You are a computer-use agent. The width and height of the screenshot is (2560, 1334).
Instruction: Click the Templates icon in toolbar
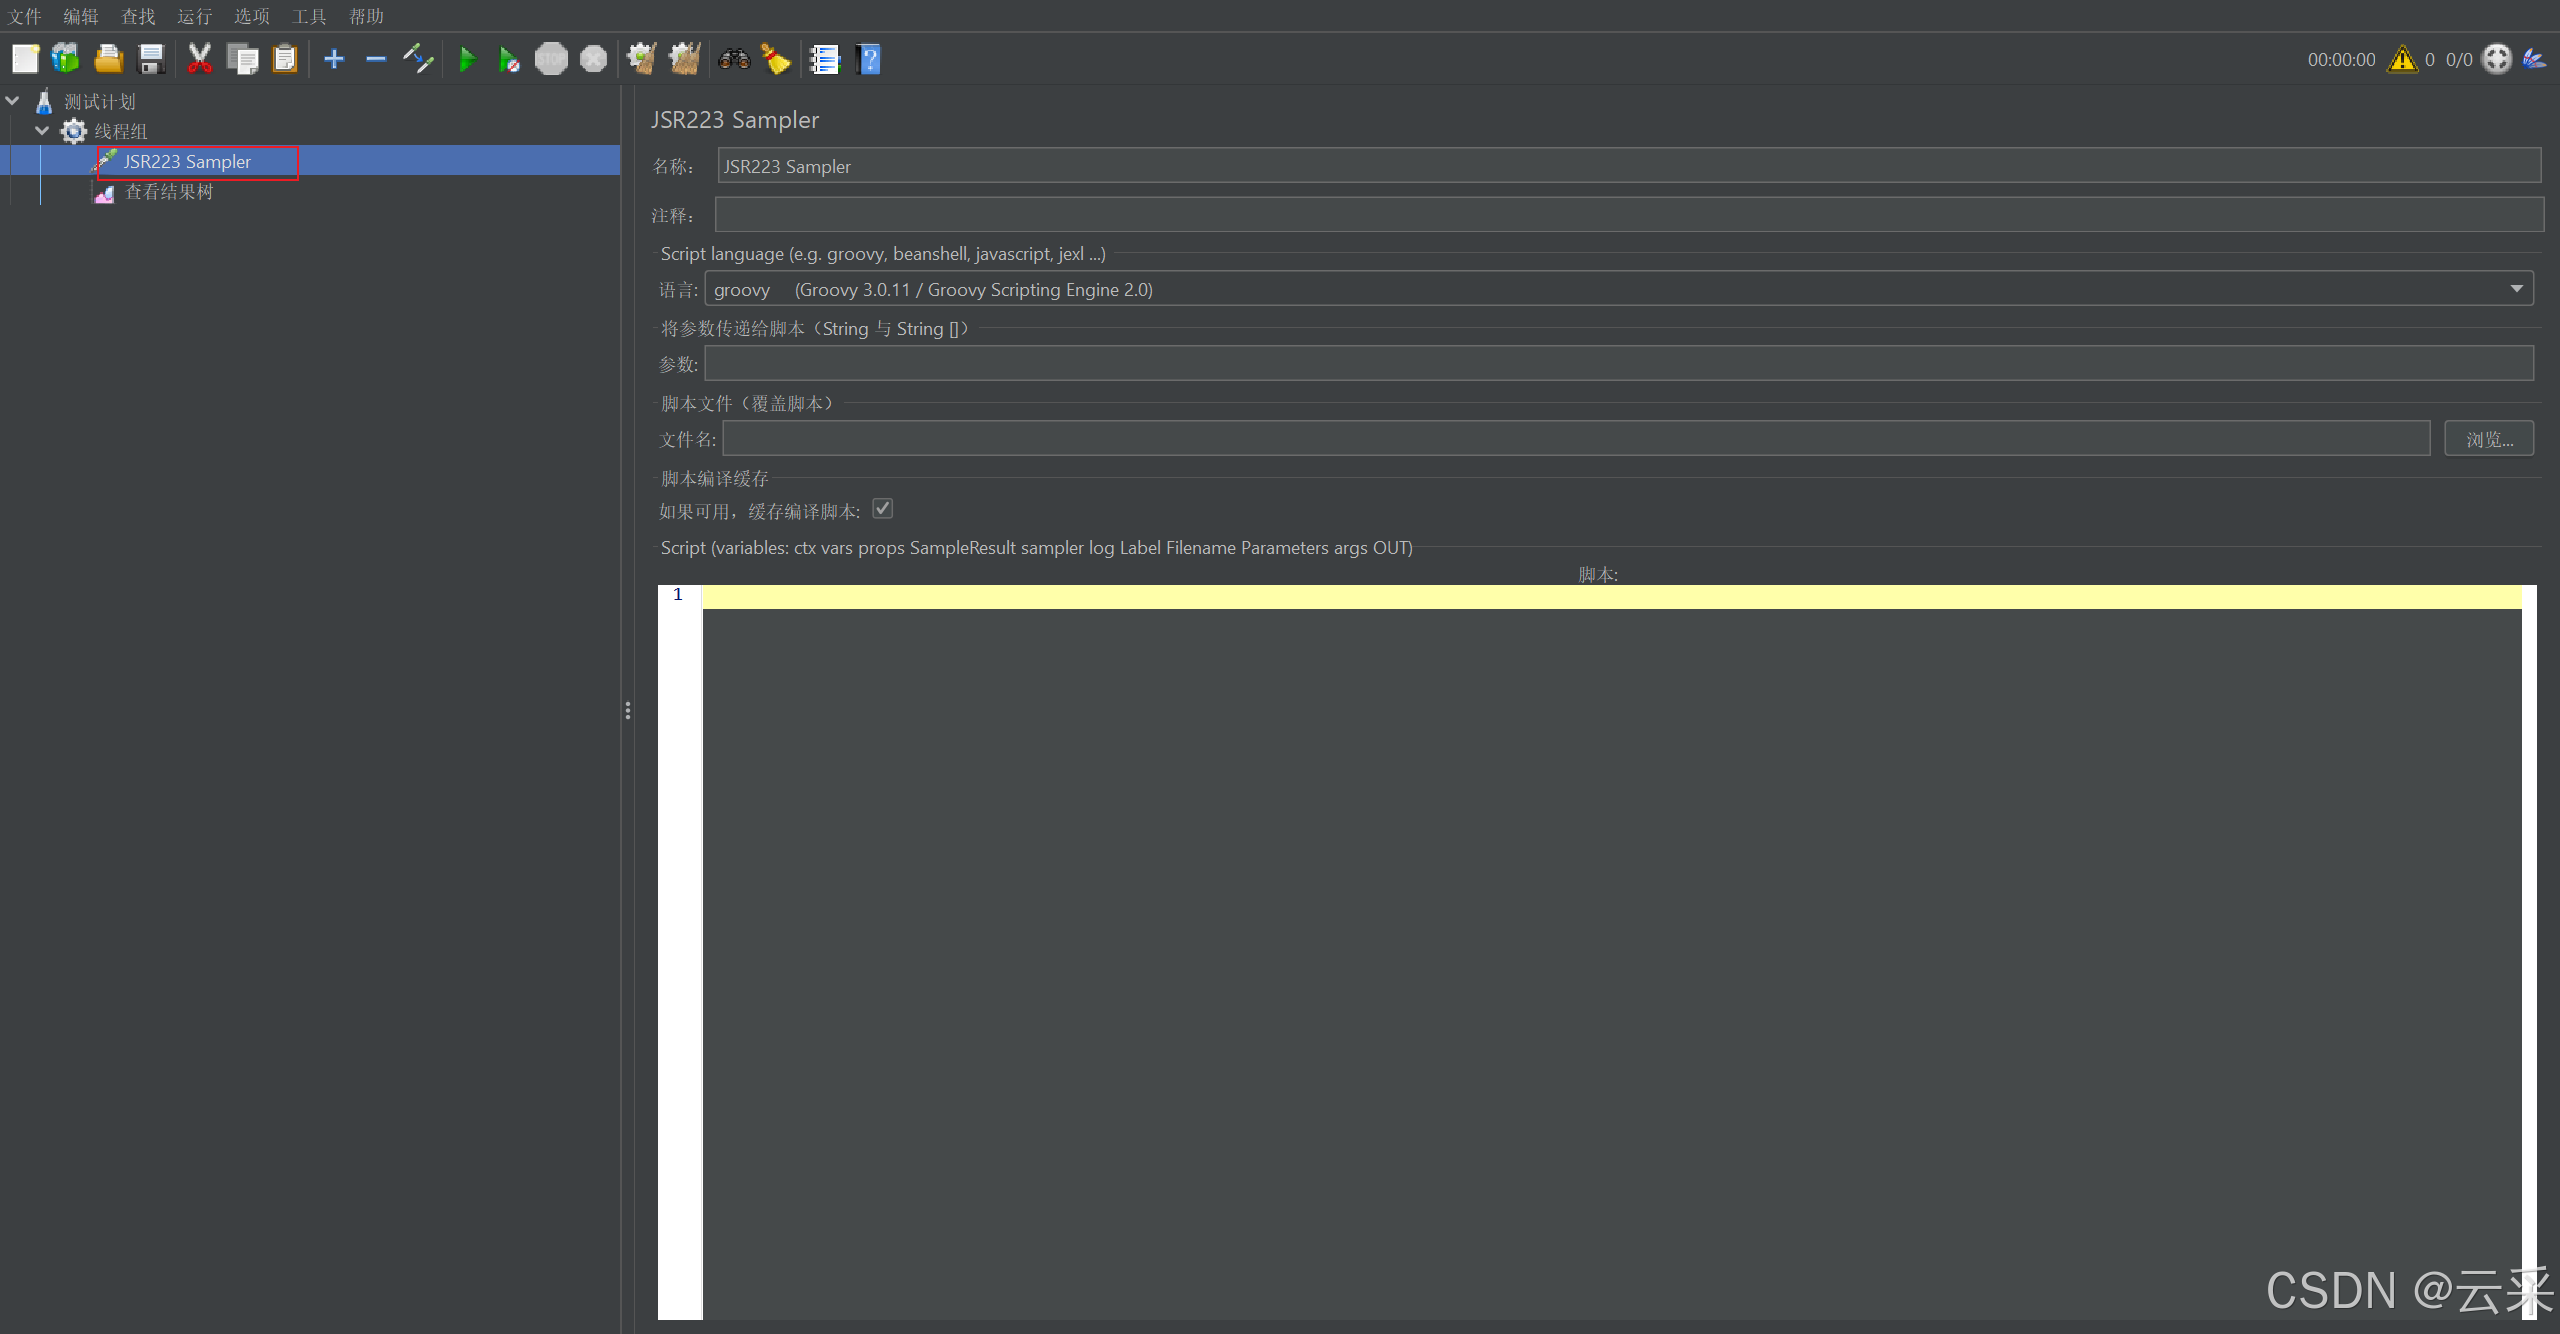tap(66, 59)
